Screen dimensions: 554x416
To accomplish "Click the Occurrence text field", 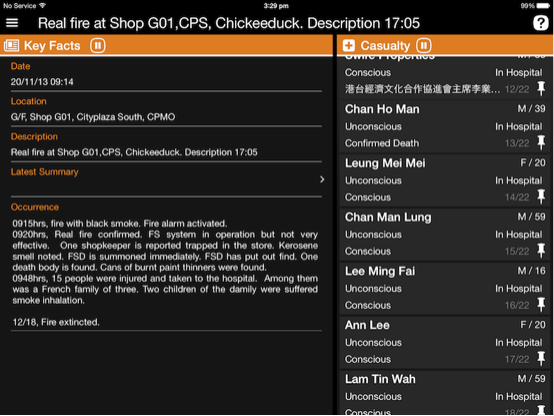I will pyautogui.click(x=165, y=273).
